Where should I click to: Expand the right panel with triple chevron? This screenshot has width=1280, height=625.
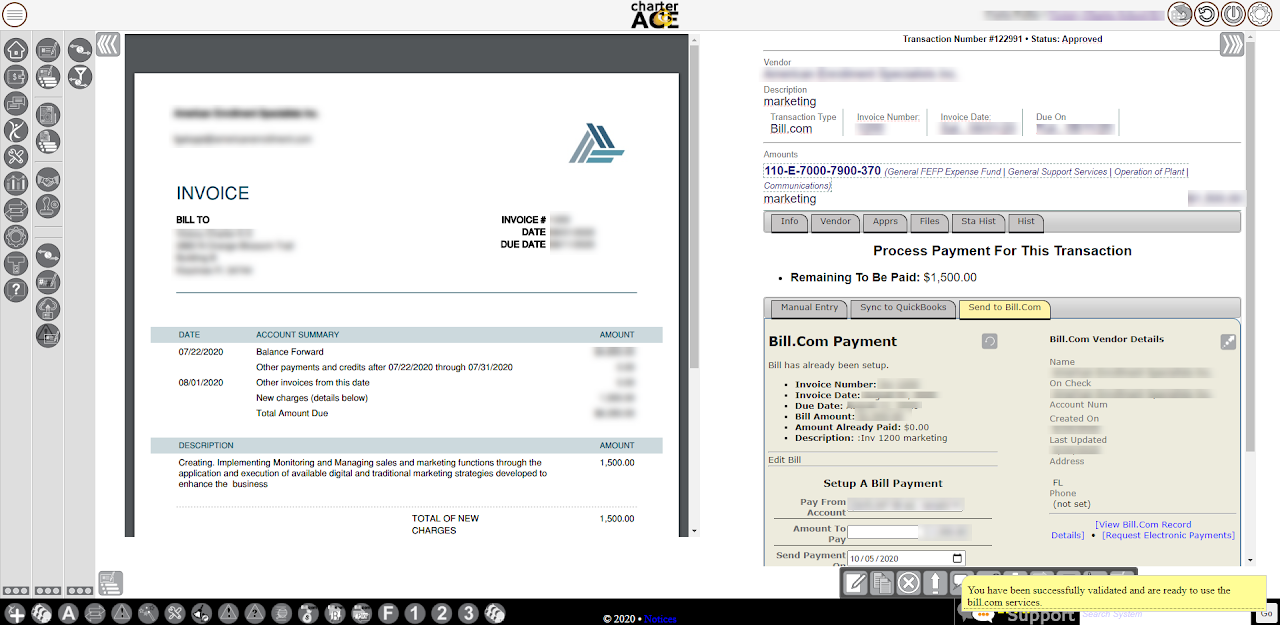pos(1231,45)
